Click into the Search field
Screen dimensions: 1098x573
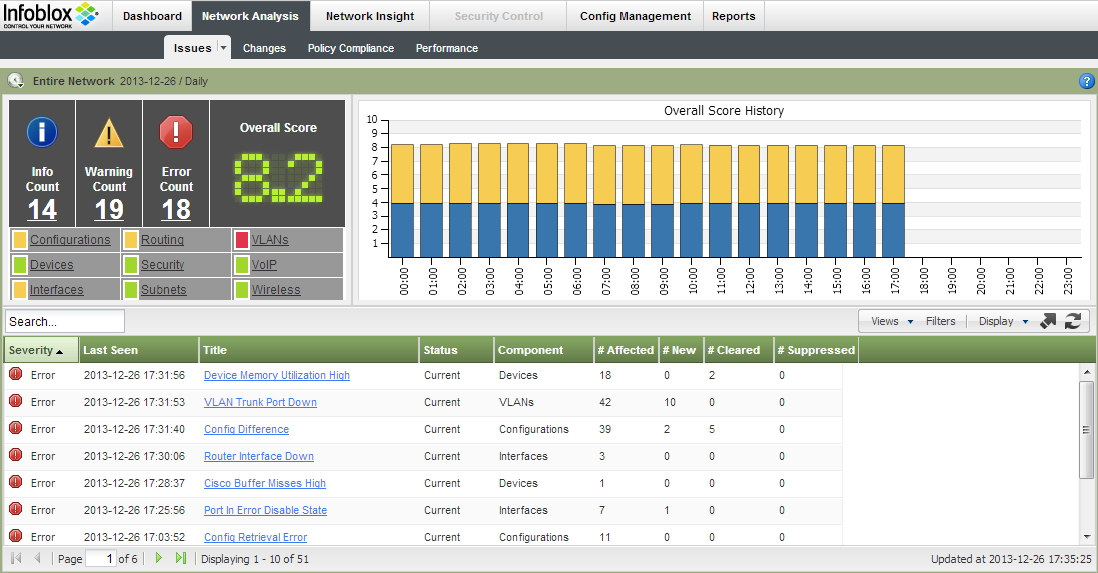tap(65, 321)
